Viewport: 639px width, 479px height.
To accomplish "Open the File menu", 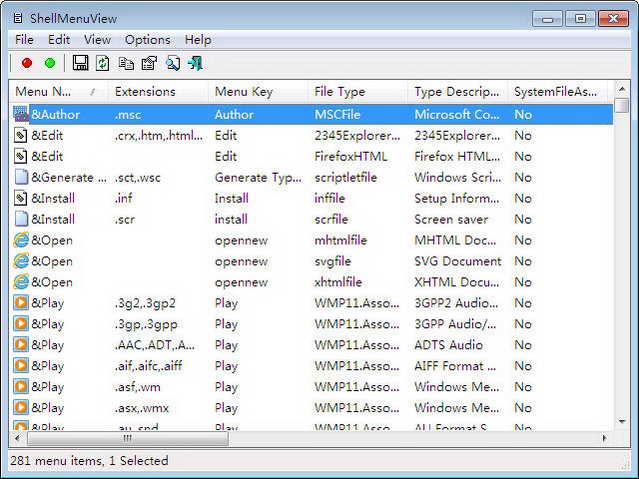I will [x=24, y=40].
